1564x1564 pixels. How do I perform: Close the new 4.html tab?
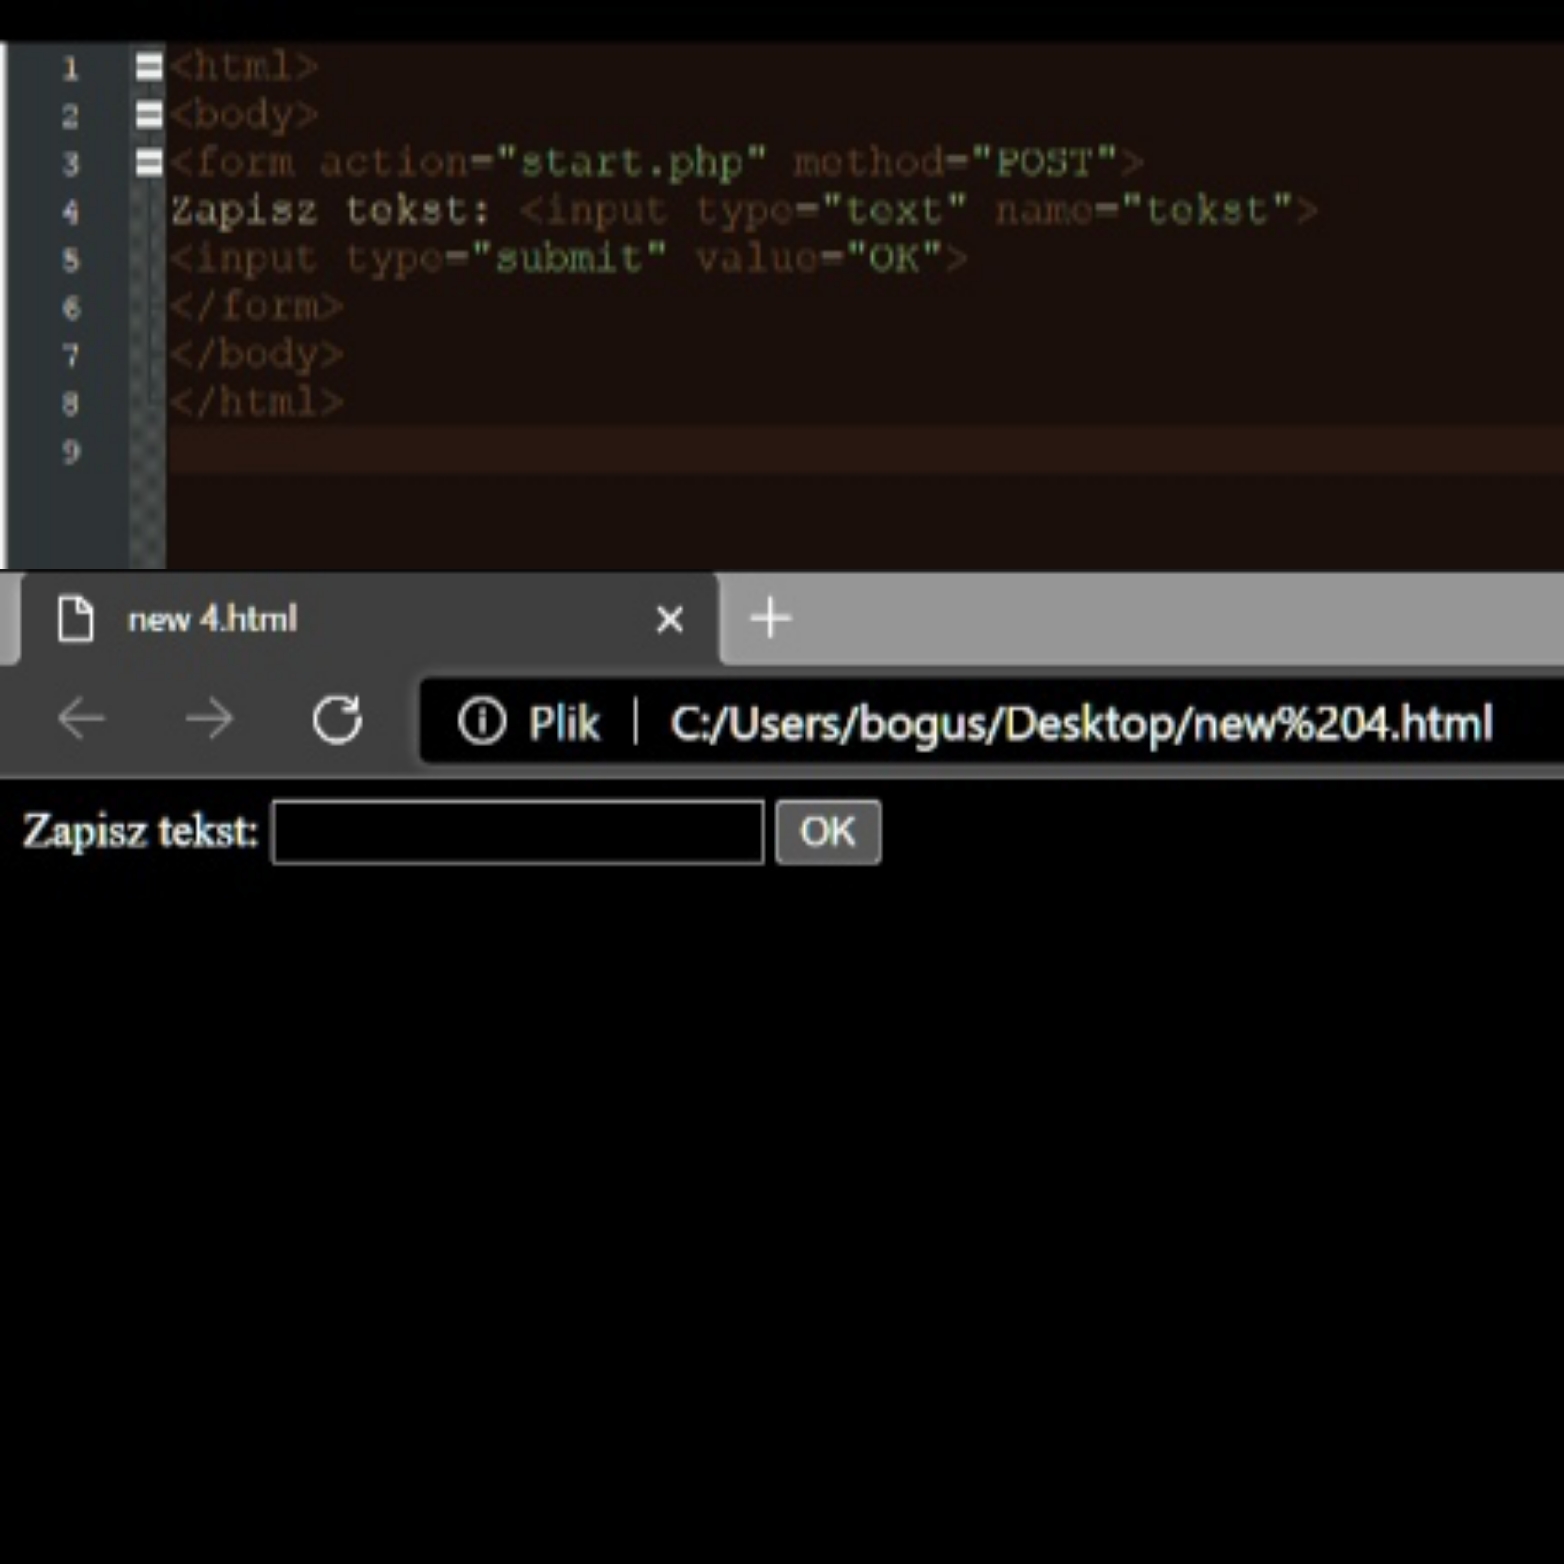point(670,620)
